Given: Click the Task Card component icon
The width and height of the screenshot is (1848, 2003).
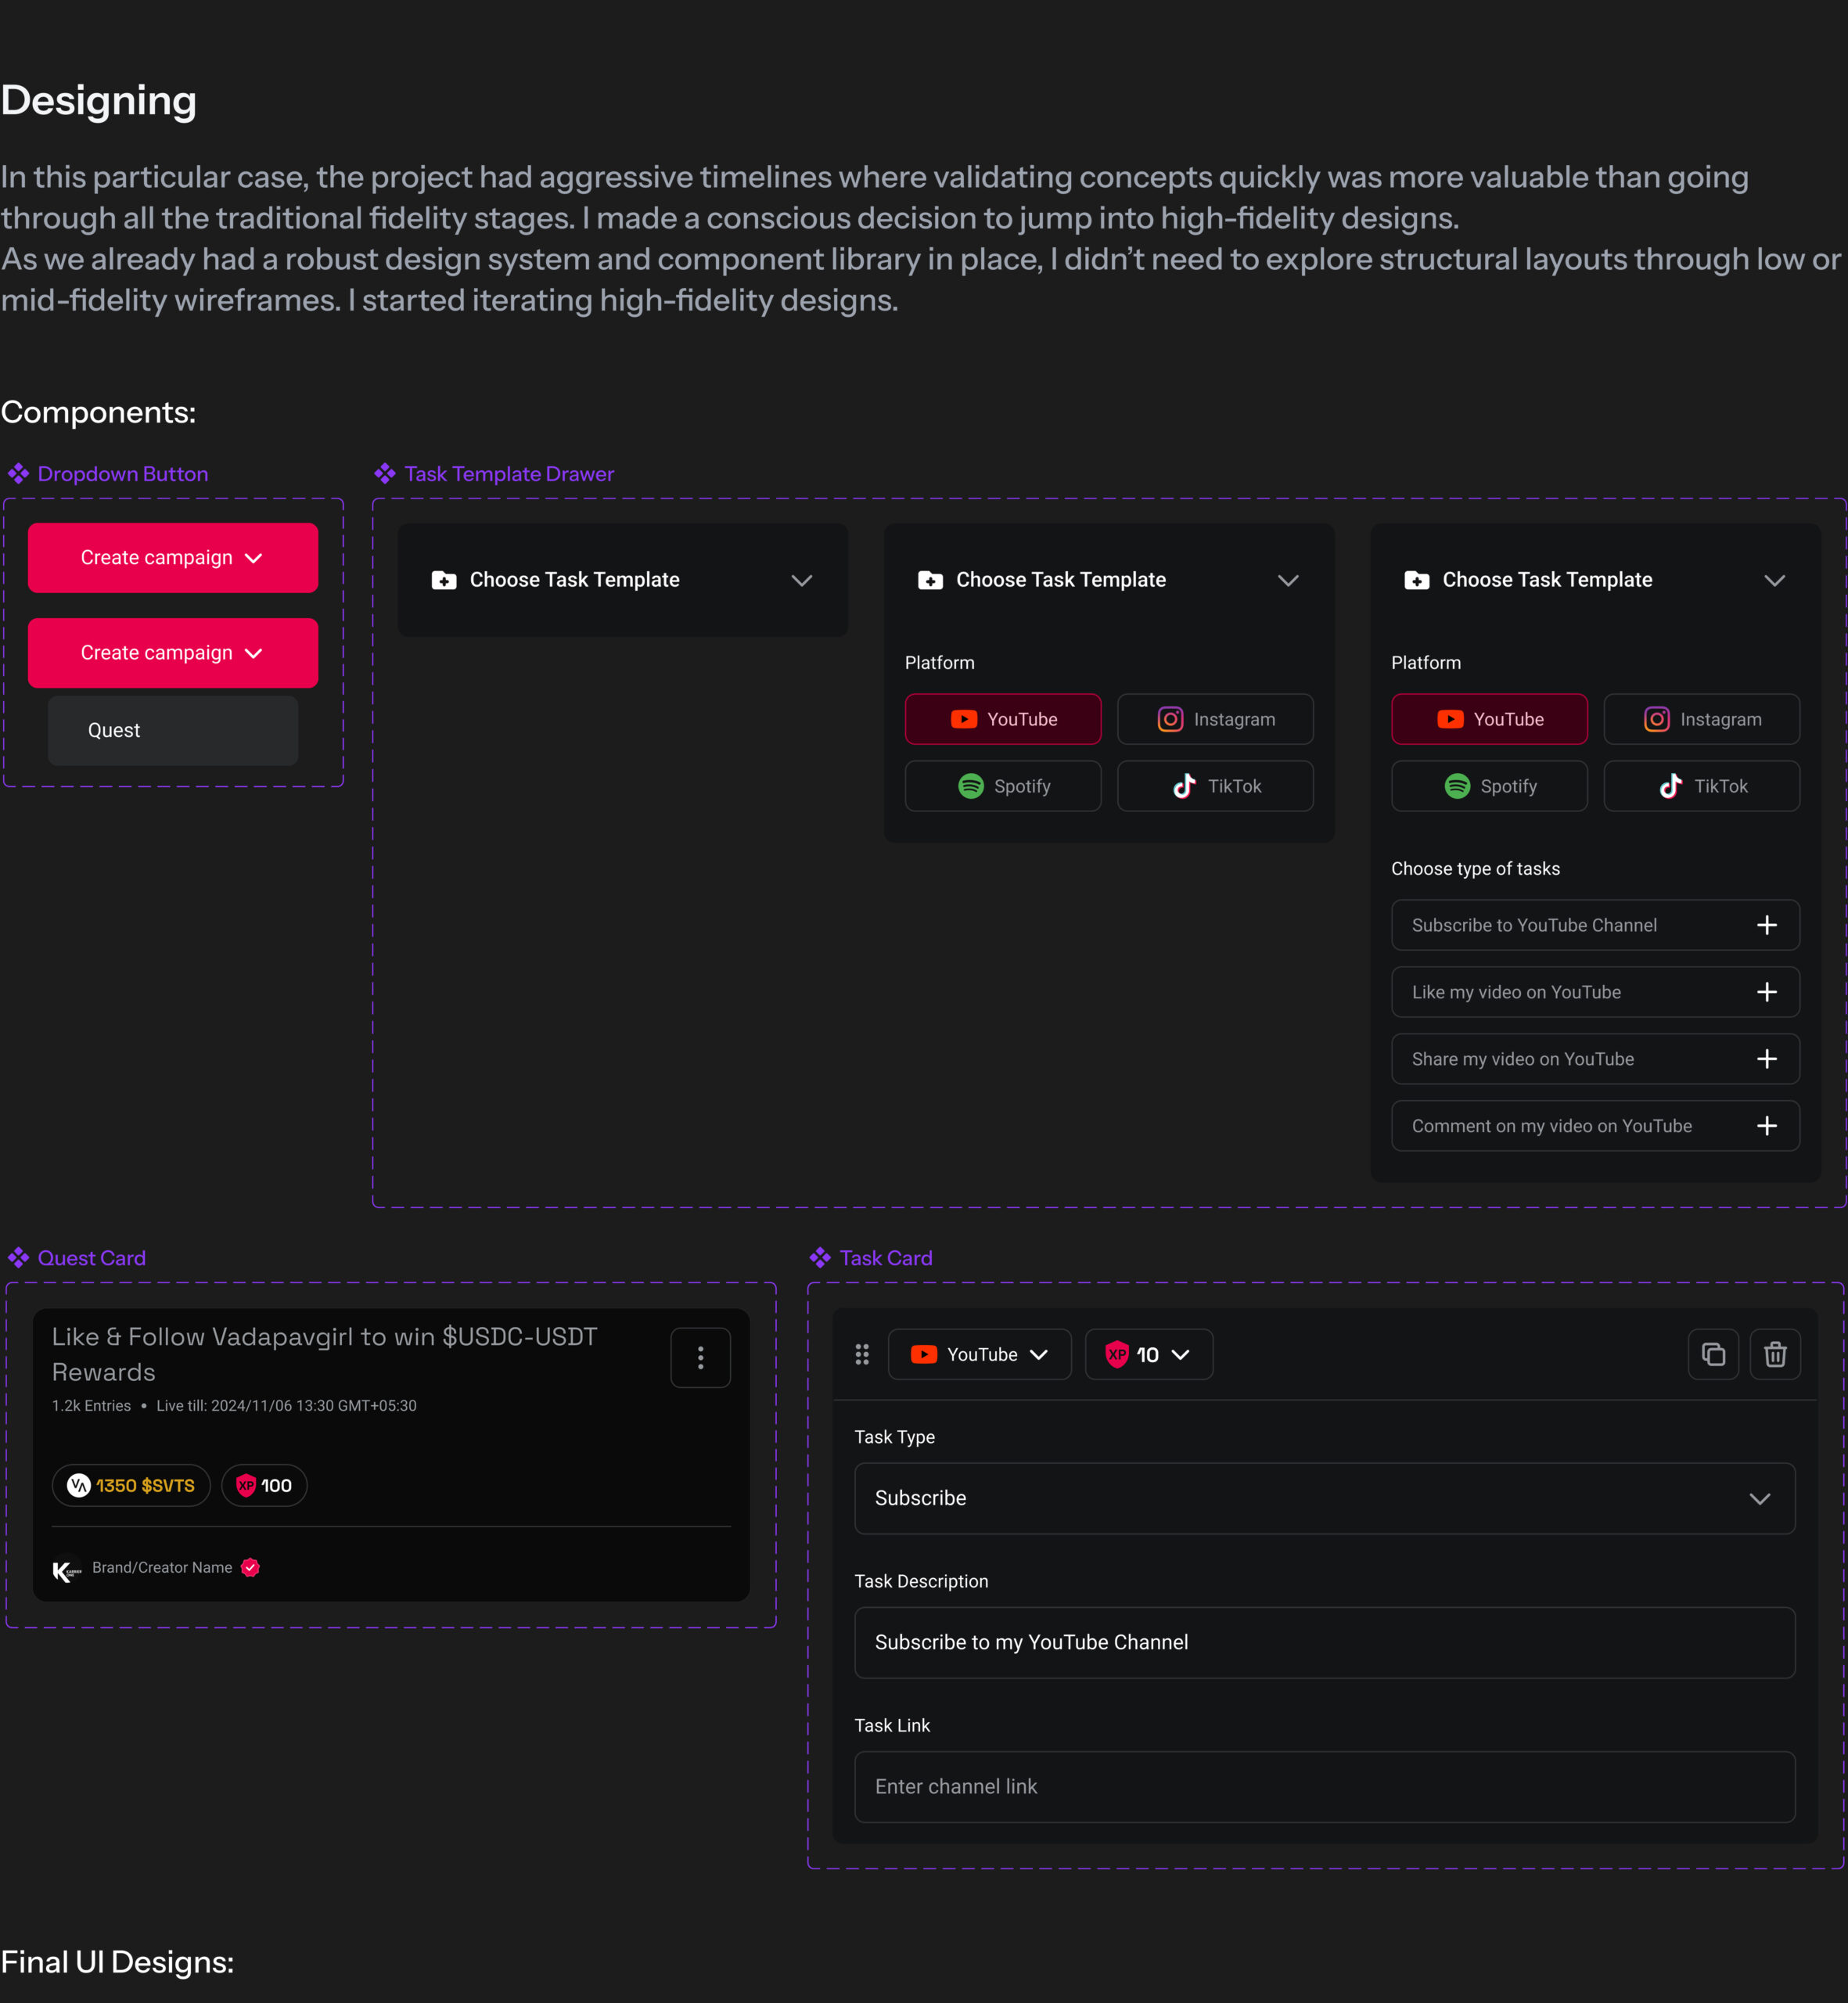Looking at the screenshot, I should click(x=820, y=1258).
